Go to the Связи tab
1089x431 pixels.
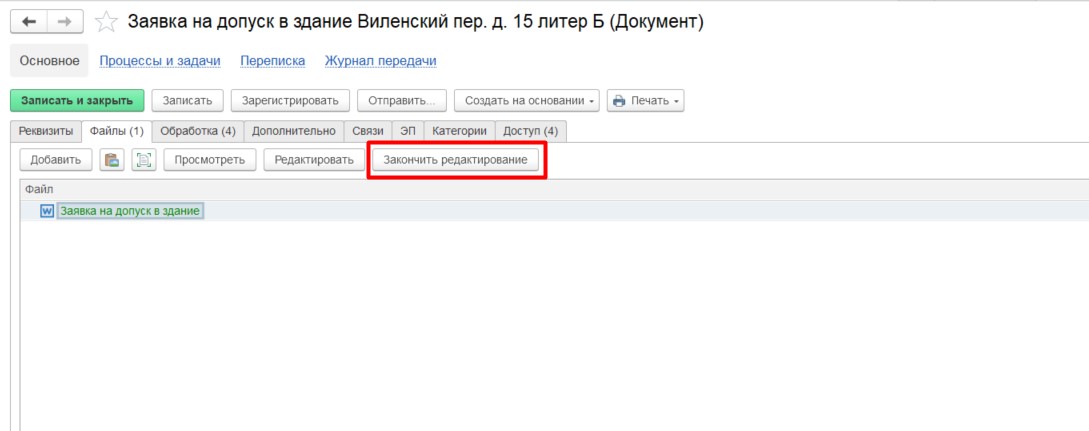pyautogui.click(x=368, y=131)
